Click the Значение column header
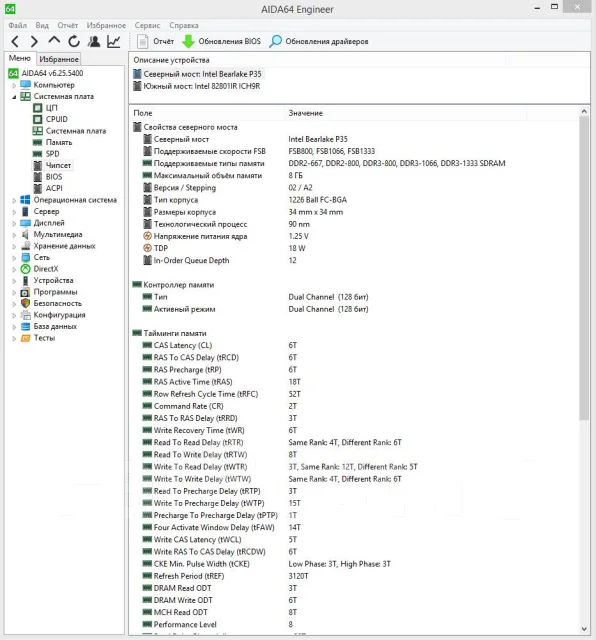This screenshot has height=640, width=596. [x=405, y=113]
